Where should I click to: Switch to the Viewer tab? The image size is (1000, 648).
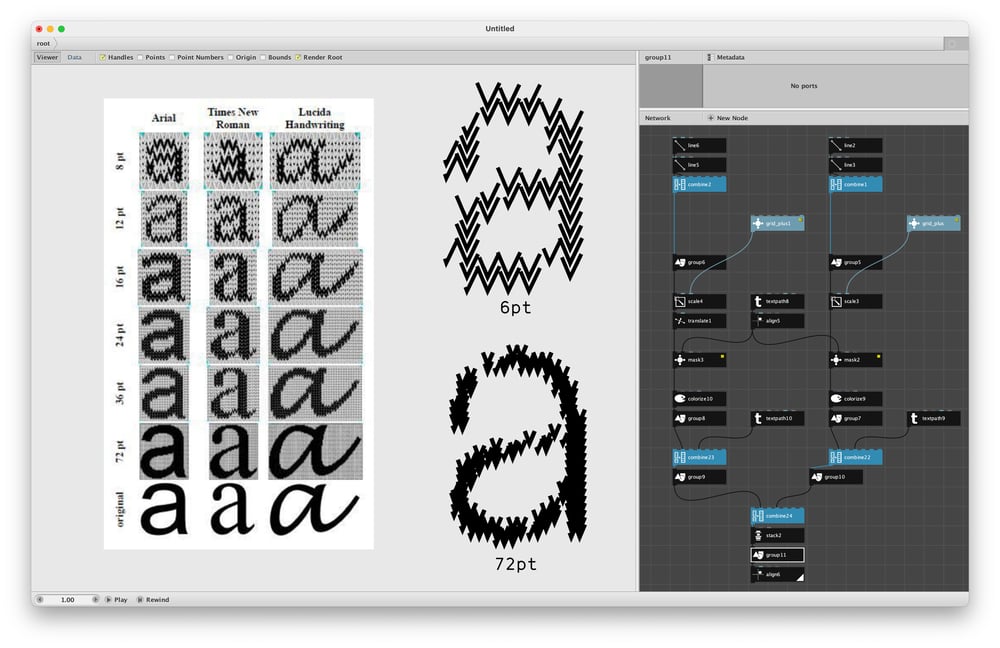pyautogui.click(x=47, y=57)
